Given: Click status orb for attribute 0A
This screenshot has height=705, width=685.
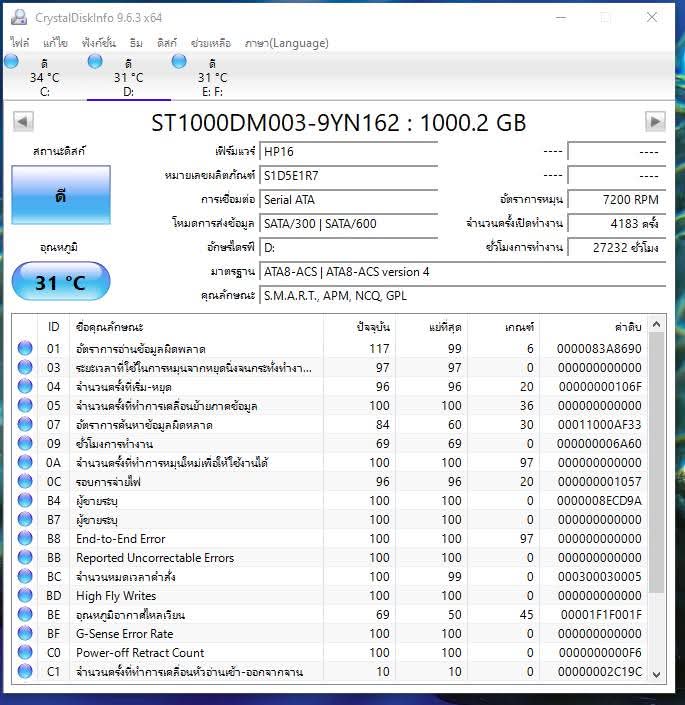Looking at the screenshot, I should pos(25,462).
